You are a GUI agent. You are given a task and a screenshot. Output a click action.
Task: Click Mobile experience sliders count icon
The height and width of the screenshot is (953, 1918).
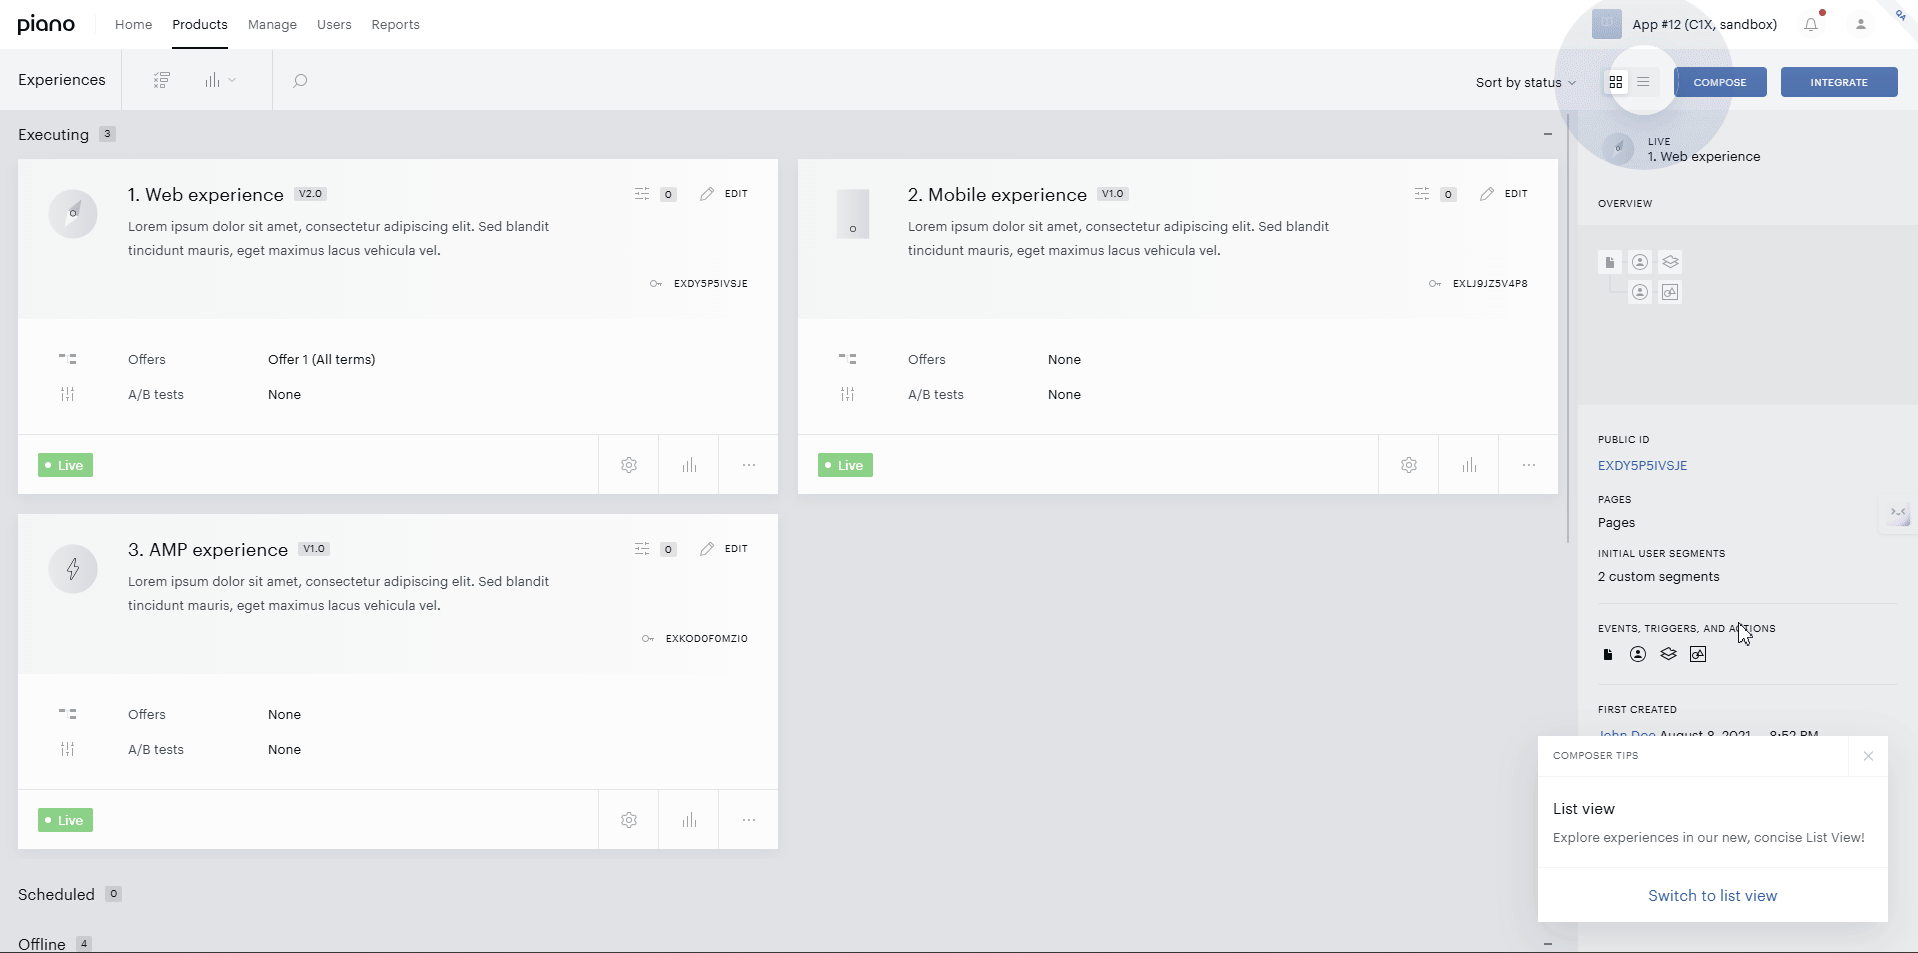(x=1435, y=194)
